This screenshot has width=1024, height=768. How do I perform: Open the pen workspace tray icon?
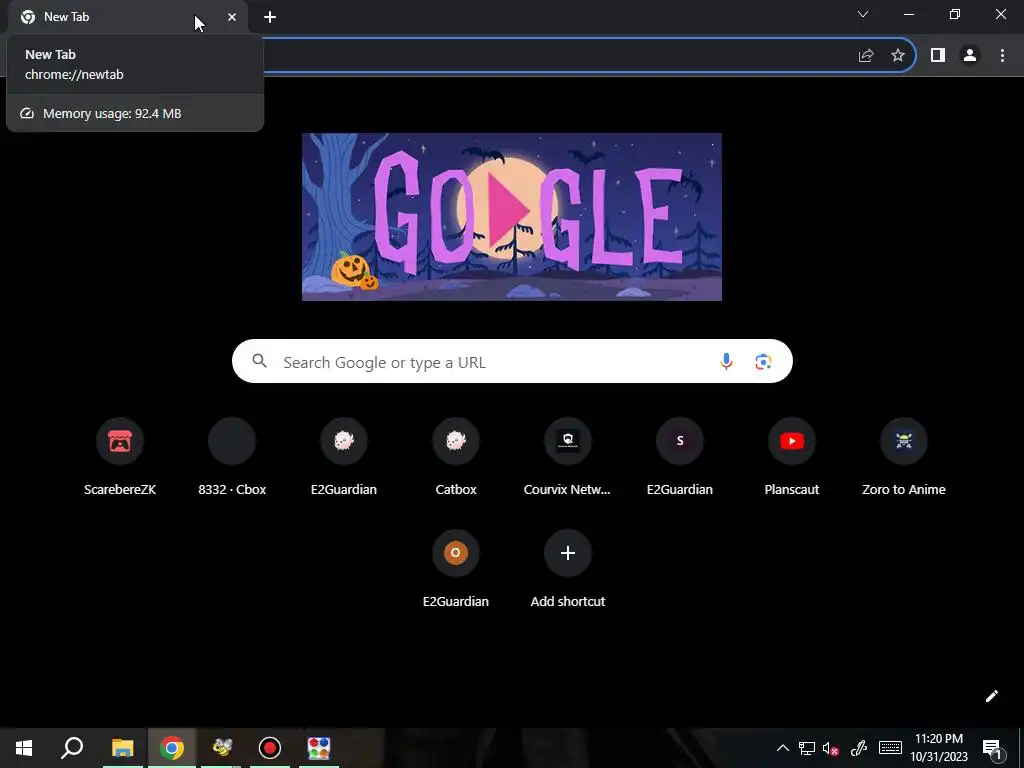click(x=859, y=748)
